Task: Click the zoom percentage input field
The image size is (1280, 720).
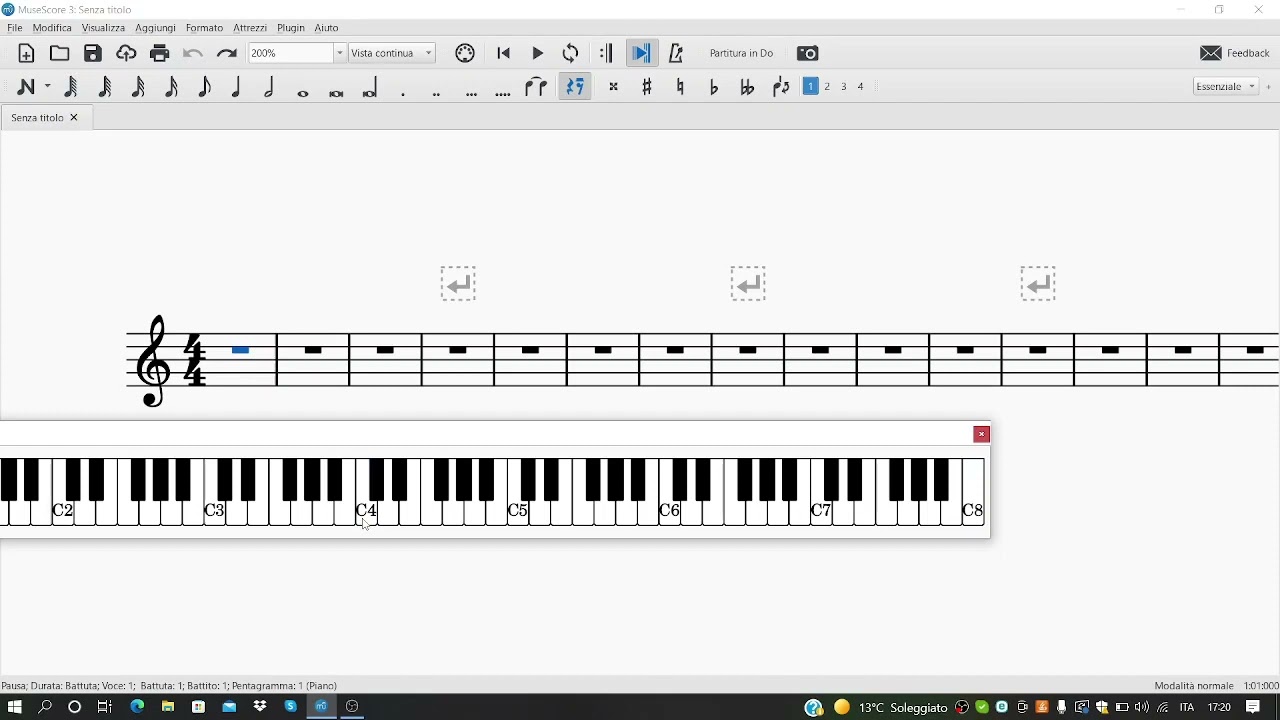Action: [290, 53]
